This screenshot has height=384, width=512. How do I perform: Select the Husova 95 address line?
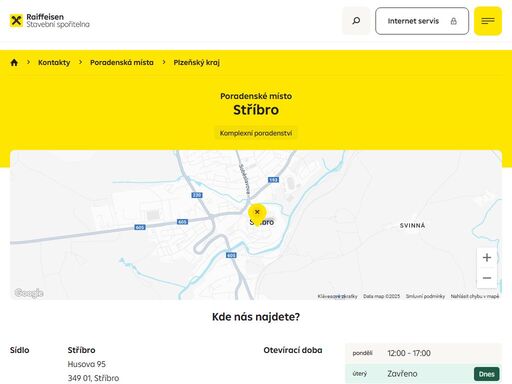tap(86, 364)
